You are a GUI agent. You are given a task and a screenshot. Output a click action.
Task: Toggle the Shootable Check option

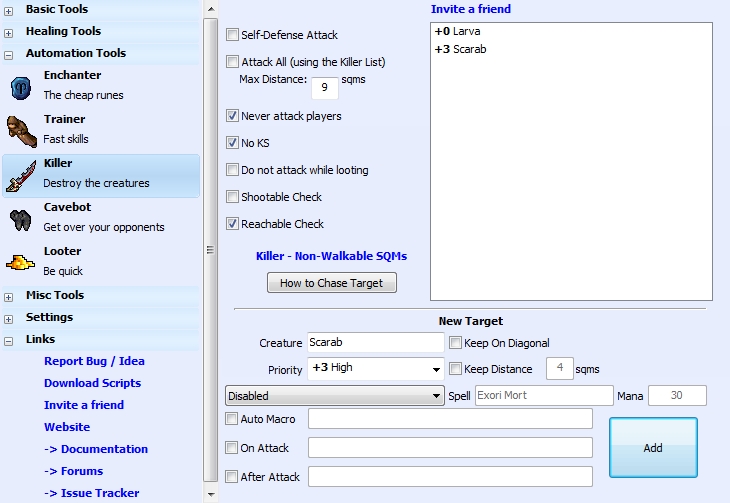pos(233,197)
